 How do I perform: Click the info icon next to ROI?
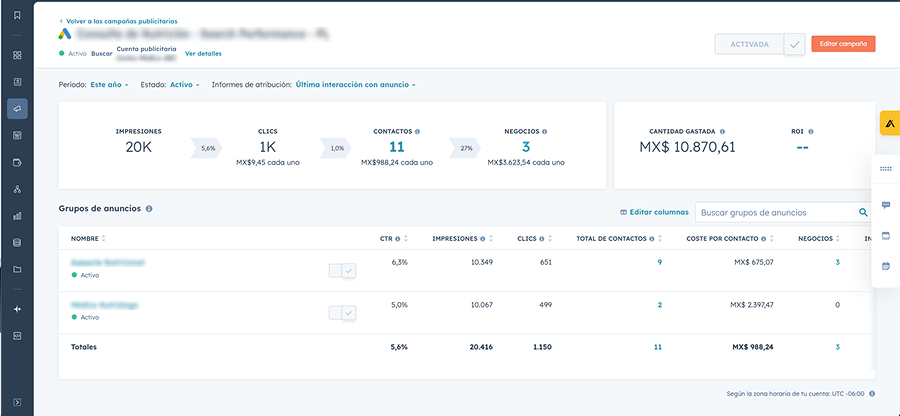pos(811,131)
